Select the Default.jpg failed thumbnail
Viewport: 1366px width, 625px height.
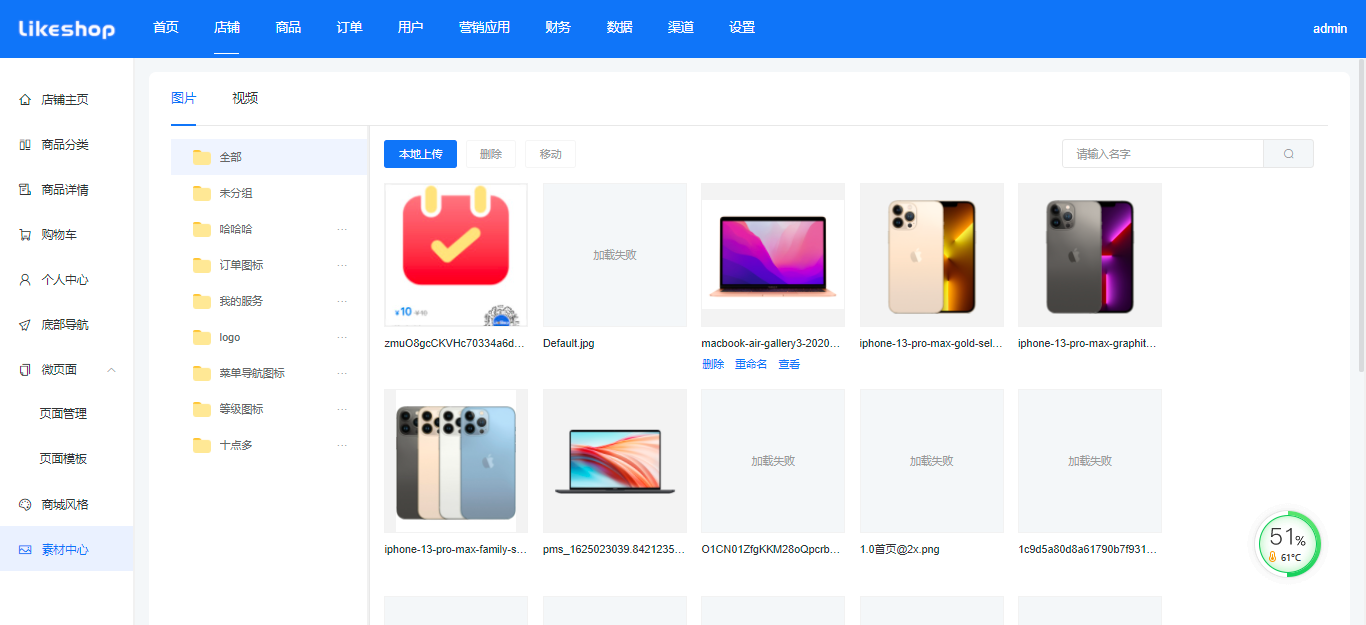(615, 255)
